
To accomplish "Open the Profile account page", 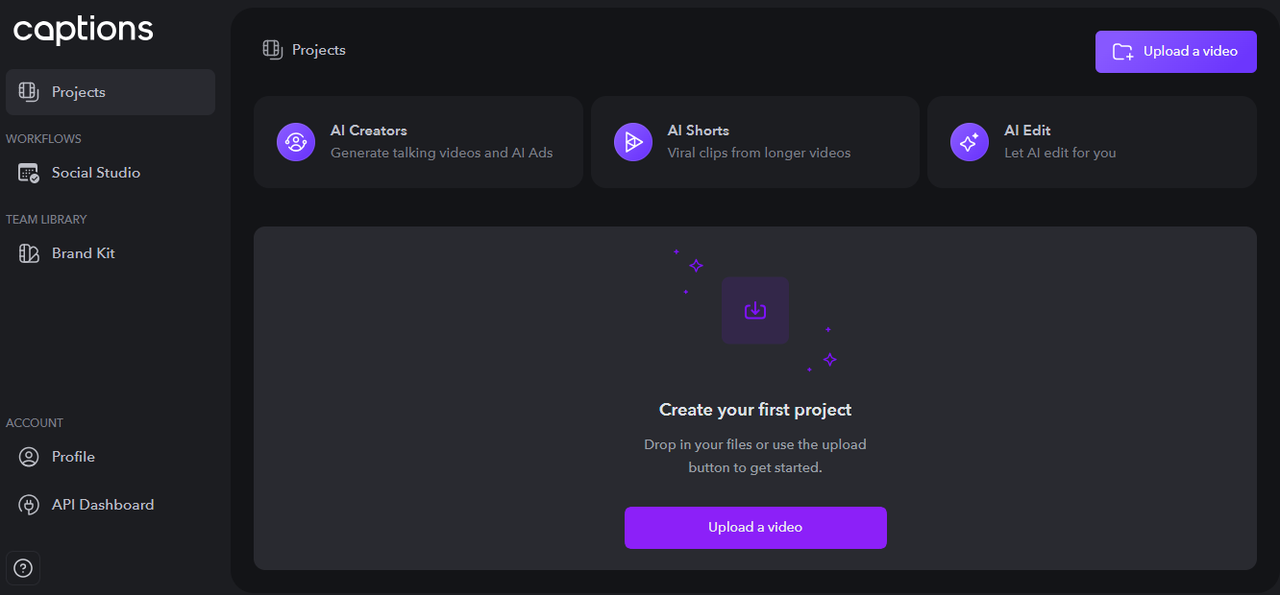I will 74,457.
